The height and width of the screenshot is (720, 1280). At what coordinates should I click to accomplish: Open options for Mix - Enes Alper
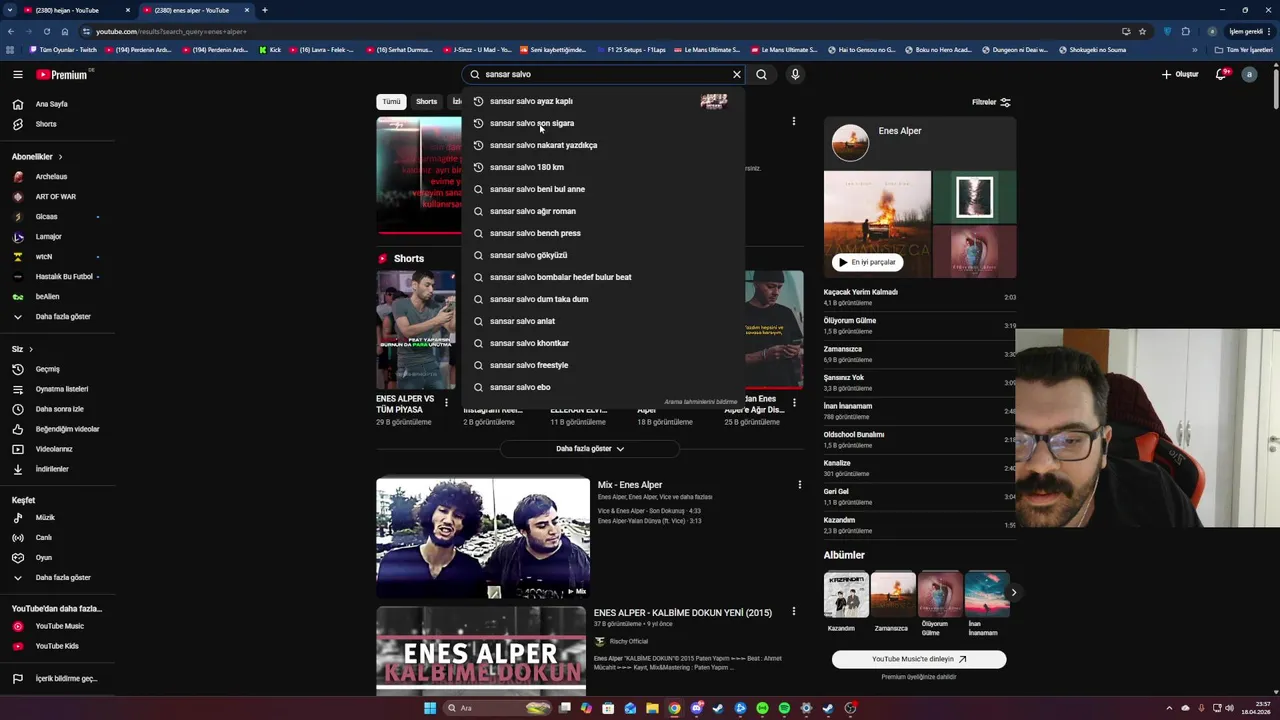[799, 485]
